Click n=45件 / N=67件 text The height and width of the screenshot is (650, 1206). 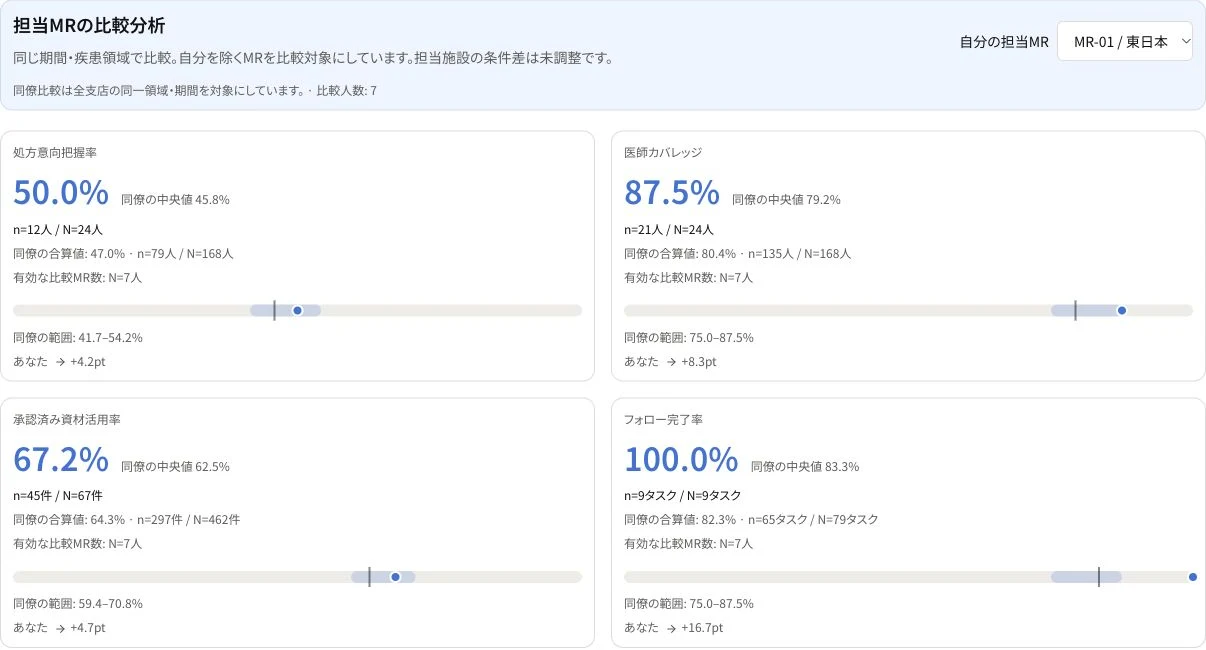click(x=58, y=495)
